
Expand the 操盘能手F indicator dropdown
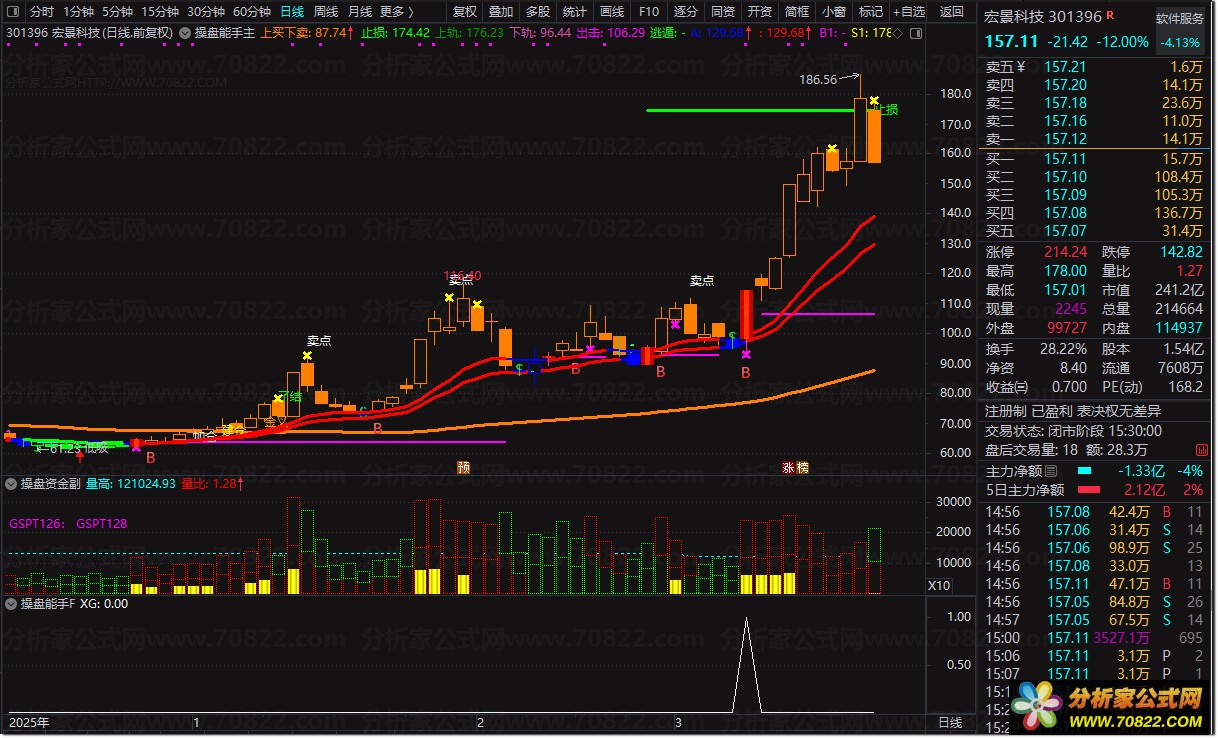coord(12,603)
